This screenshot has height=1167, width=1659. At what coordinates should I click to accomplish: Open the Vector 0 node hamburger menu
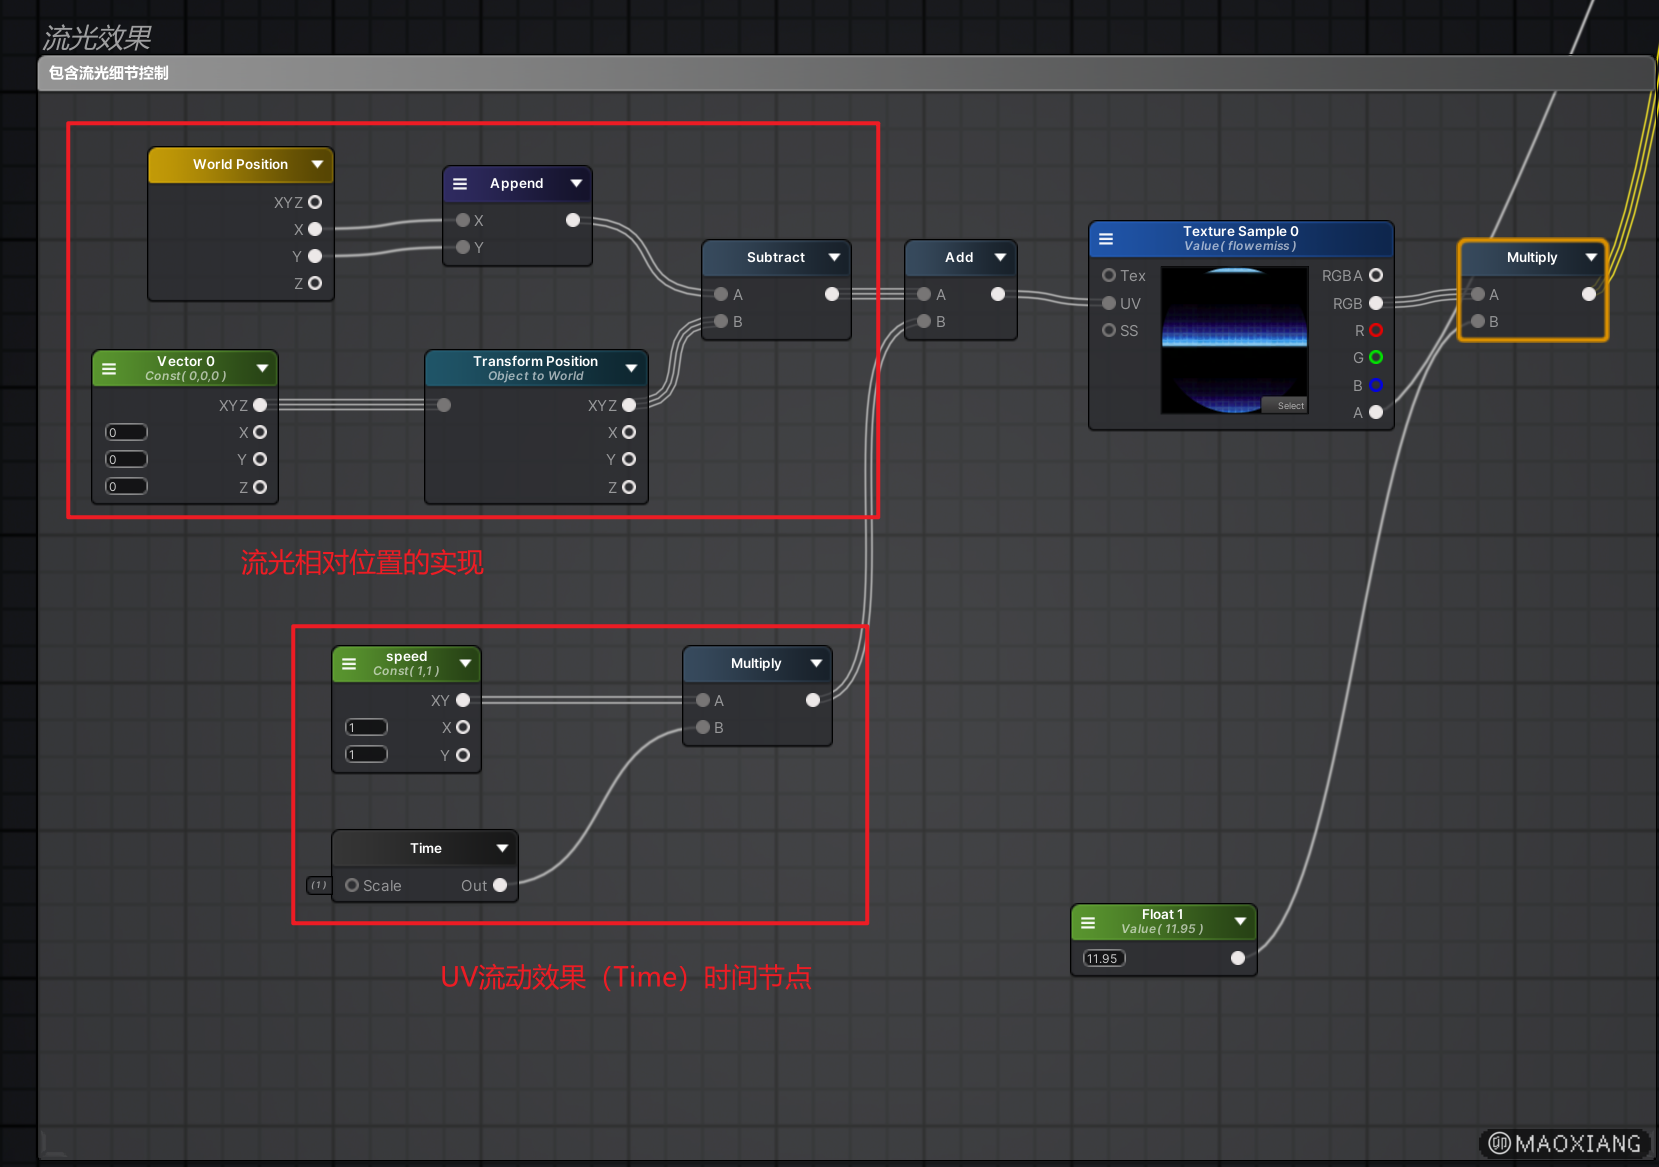[x=109, y=369]
